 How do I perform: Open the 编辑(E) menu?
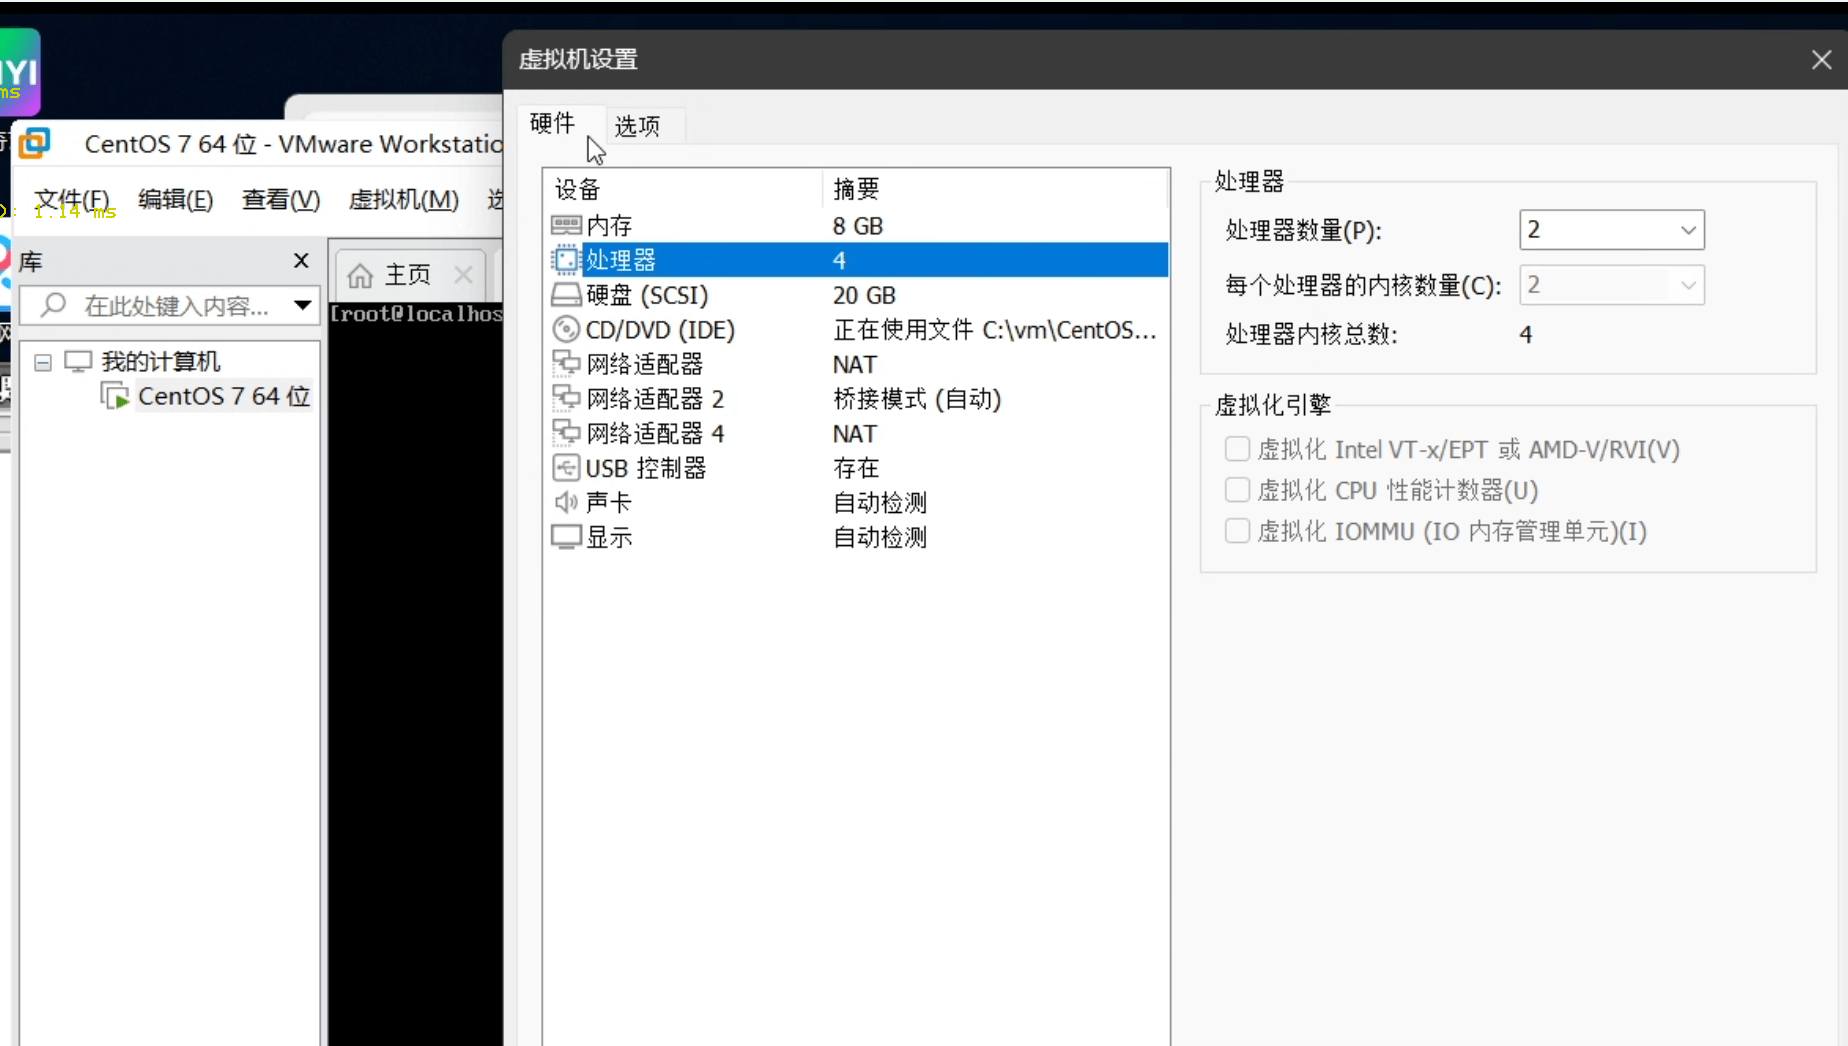click(x=176, y=200)
